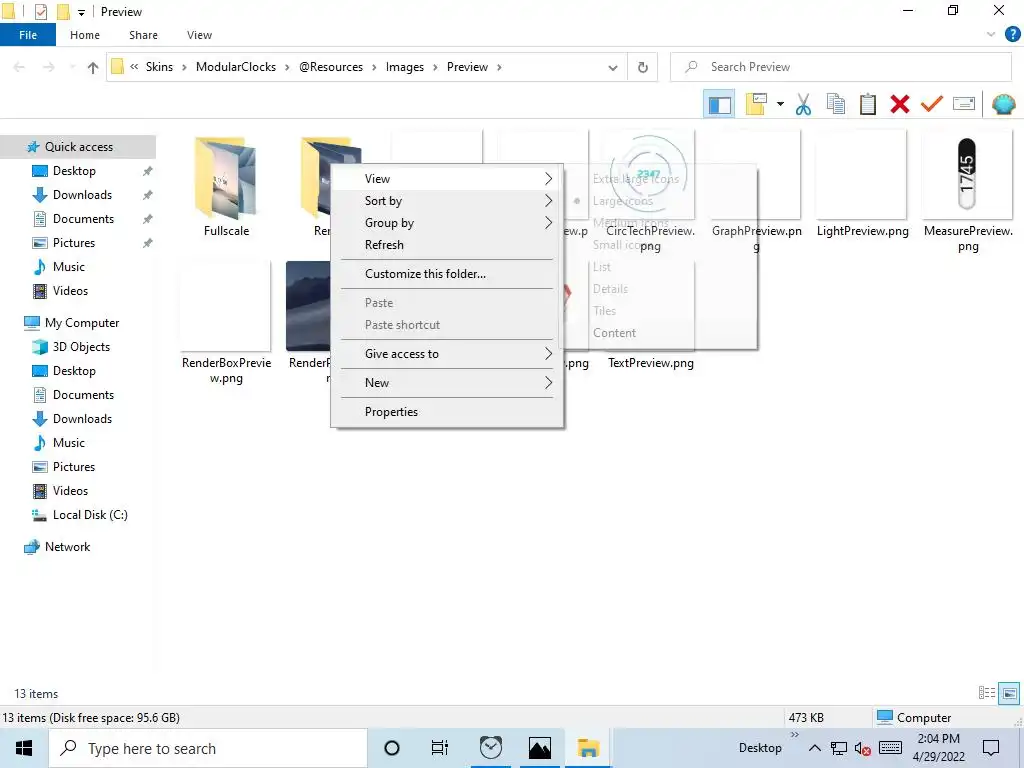Select the MeasurePreview.png thumbnail
1024x768 pixels.
click(x=967, y=174)
